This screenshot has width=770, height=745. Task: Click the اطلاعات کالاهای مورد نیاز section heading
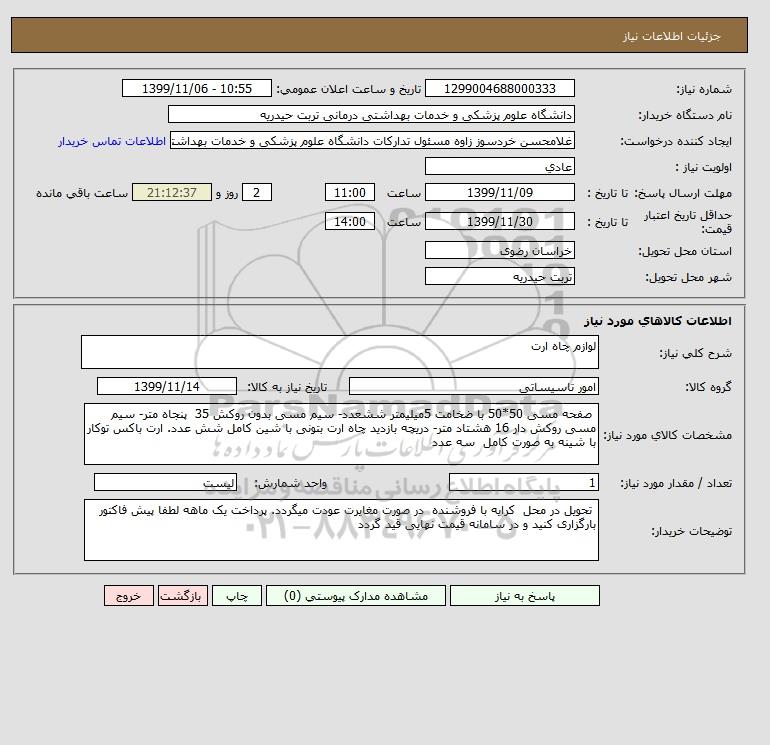click(x=658, y=321)
